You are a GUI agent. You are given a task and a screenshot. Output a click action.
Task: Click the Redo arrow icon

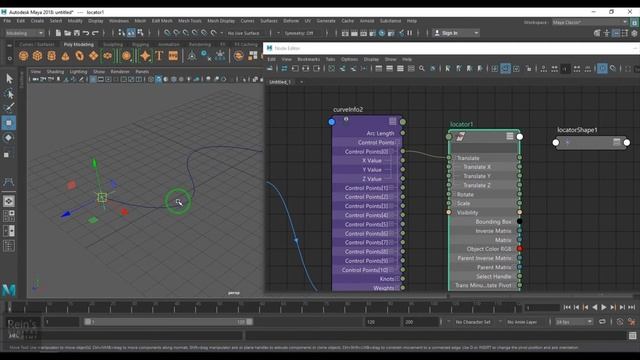coord(96,33)
